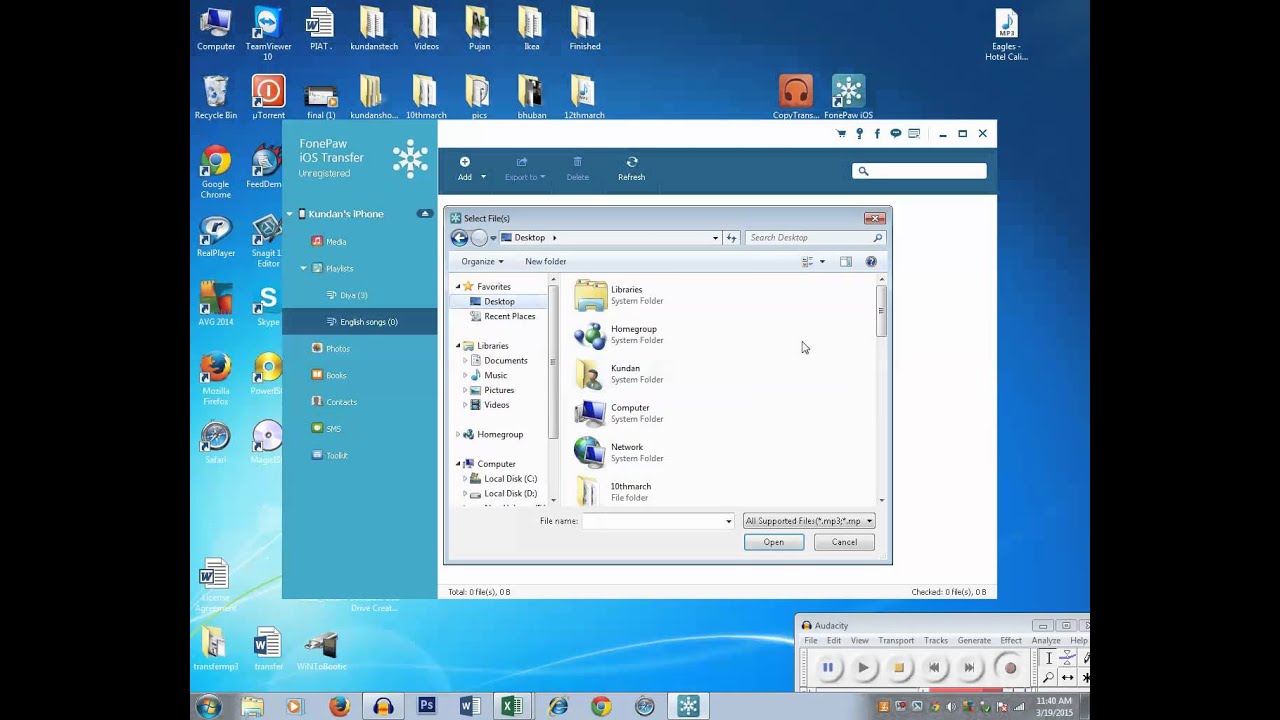This screenshot has width=1280, height=720.
Task: Click the Stop button in Audacity
Action: [898, 668]
